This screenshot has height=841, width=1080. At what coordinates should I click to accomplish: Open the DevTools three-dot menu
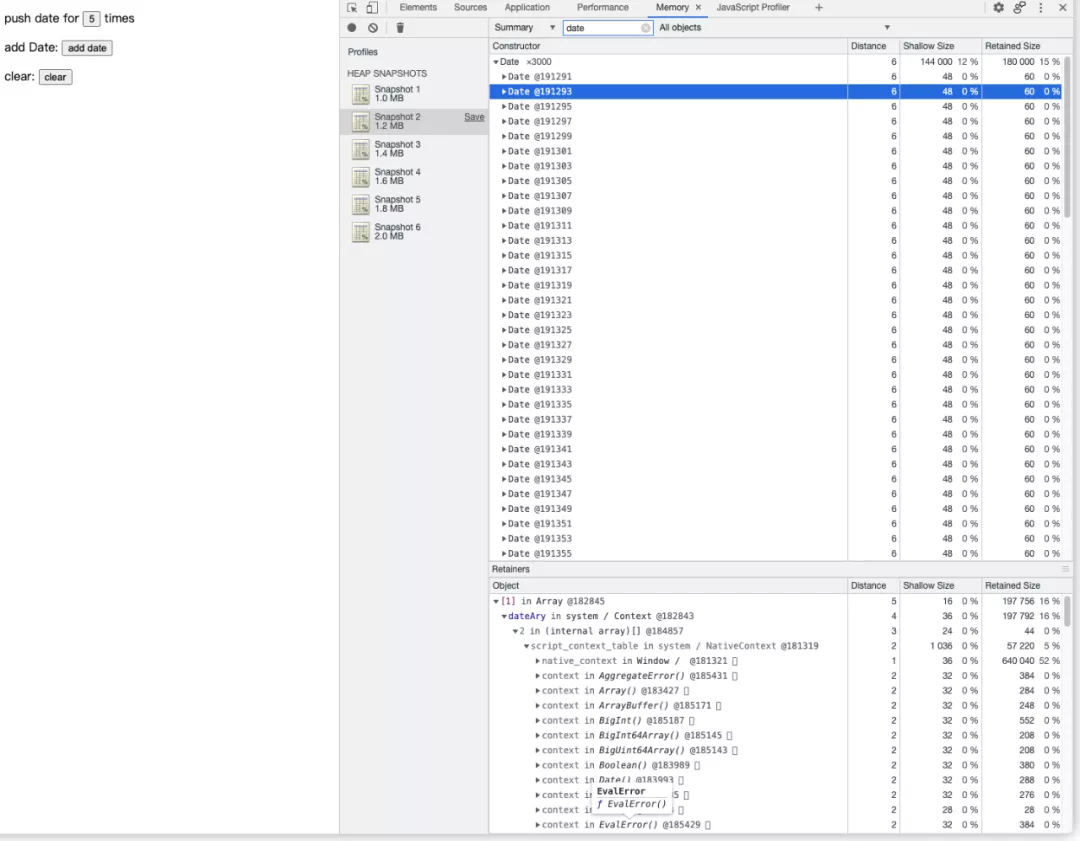coord(1041,8)
